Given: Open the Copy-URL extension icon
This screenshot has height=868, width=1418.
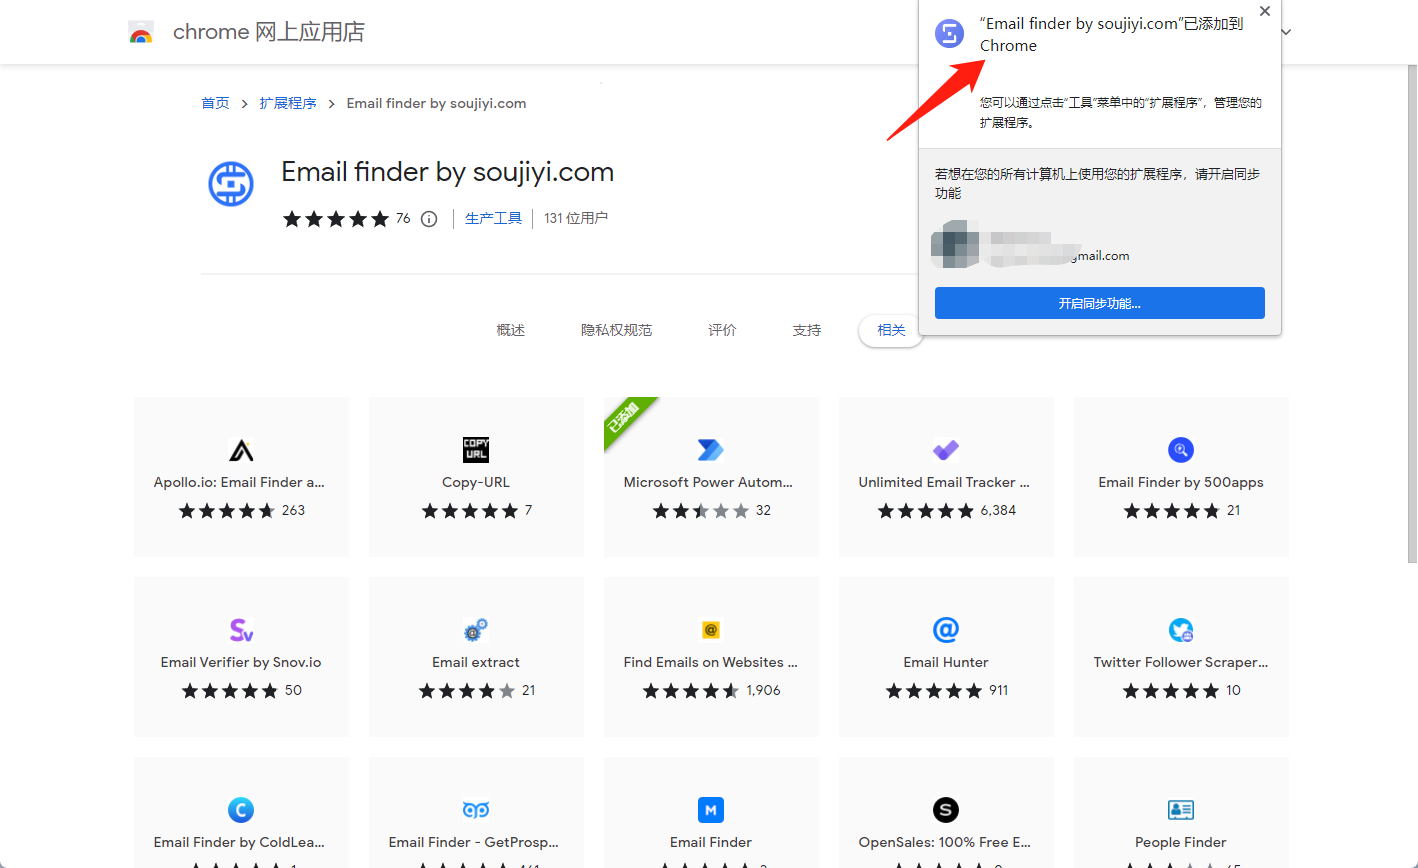Looking at the screenshot, I should tap(476, 450).
